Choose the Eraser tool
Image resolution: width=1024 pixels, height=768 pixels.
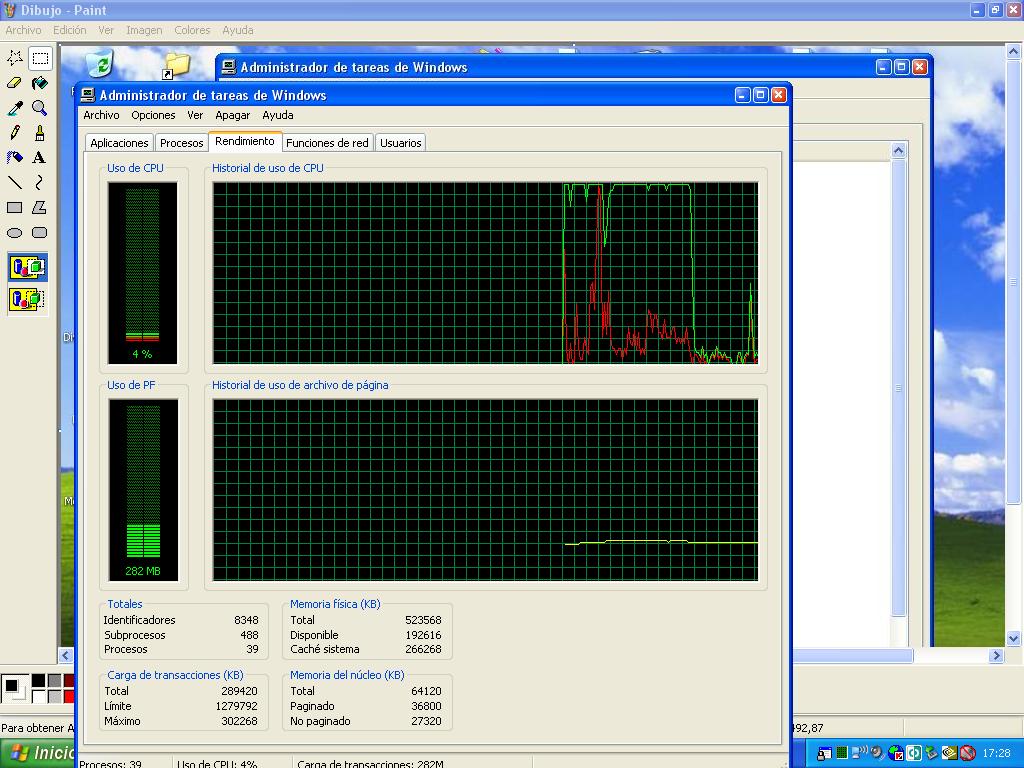click(15, 83)
